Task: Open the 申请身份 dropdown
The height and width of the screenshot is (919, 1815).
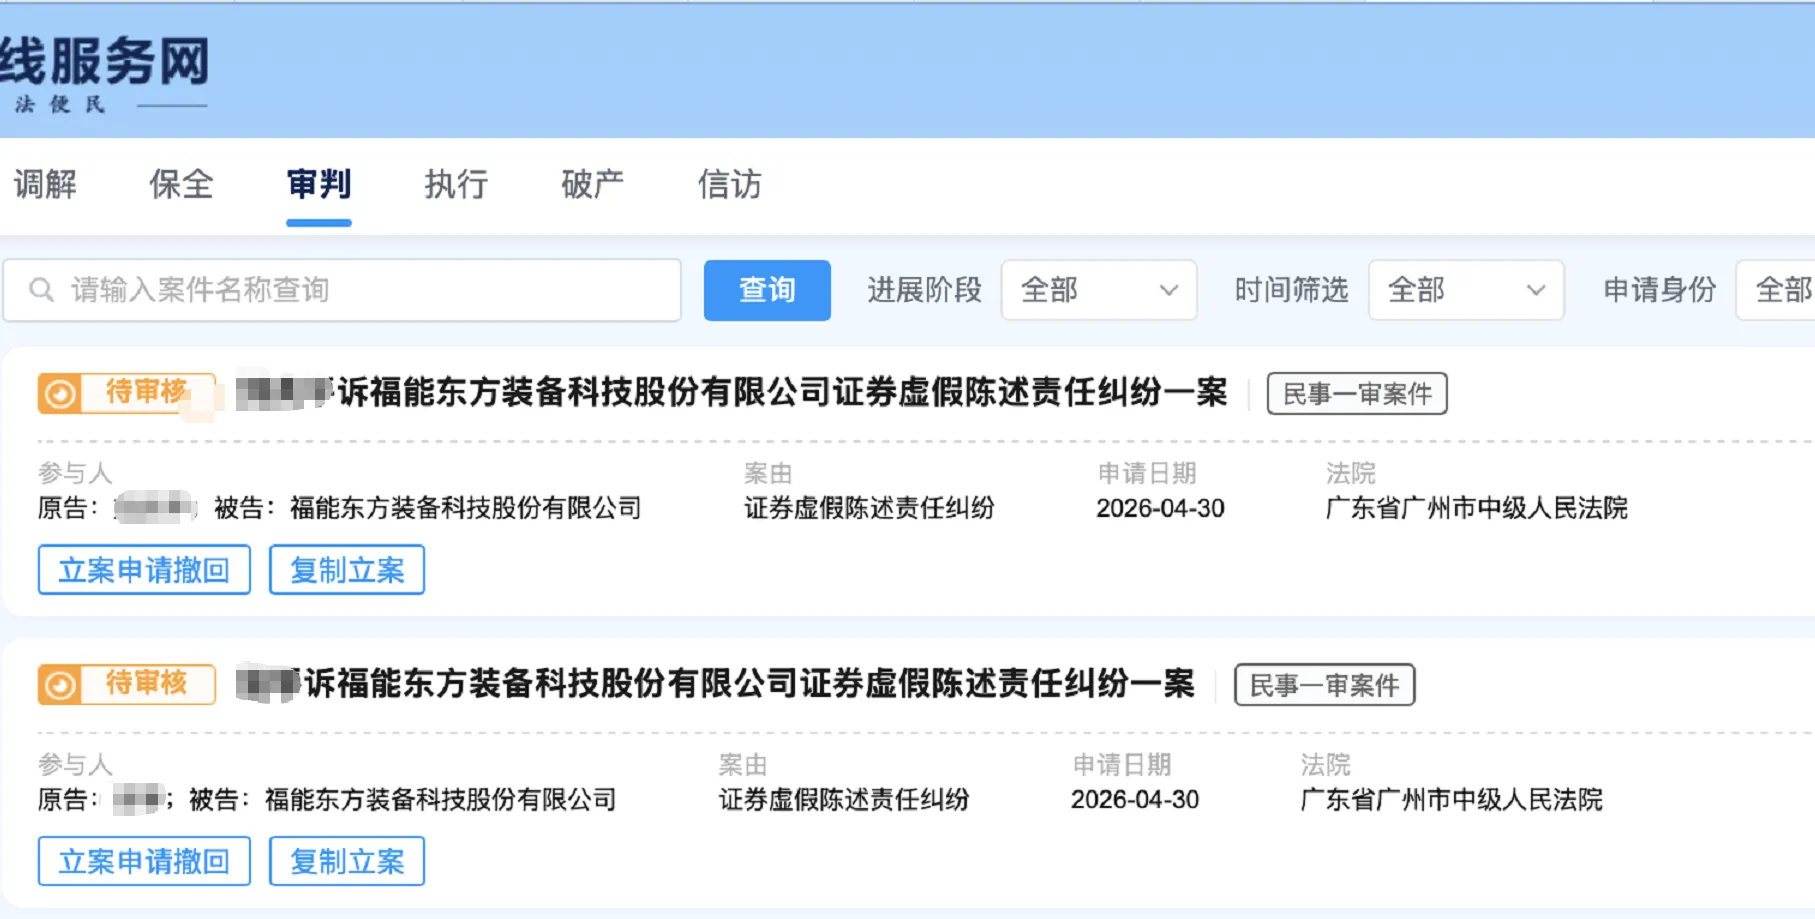Action: (x=1777, y=290)
